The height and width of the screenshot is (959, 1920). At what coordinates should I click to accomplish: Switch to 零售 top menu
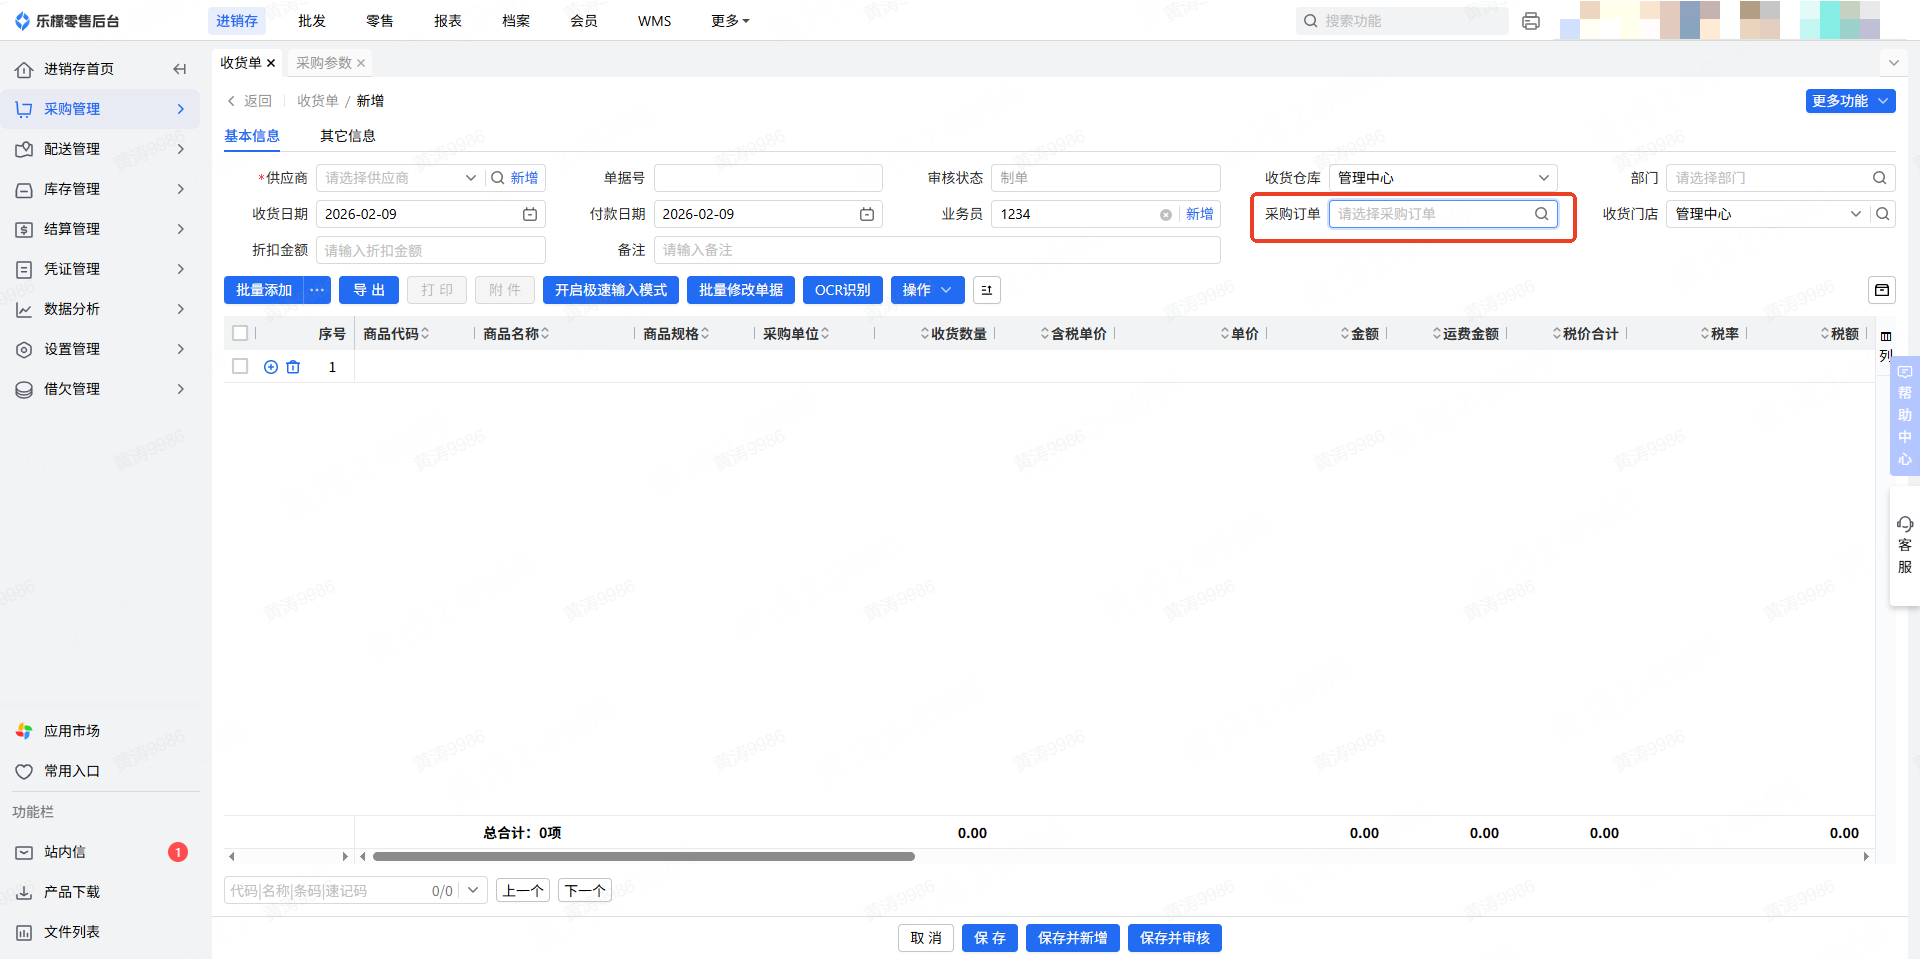(380, 21)
